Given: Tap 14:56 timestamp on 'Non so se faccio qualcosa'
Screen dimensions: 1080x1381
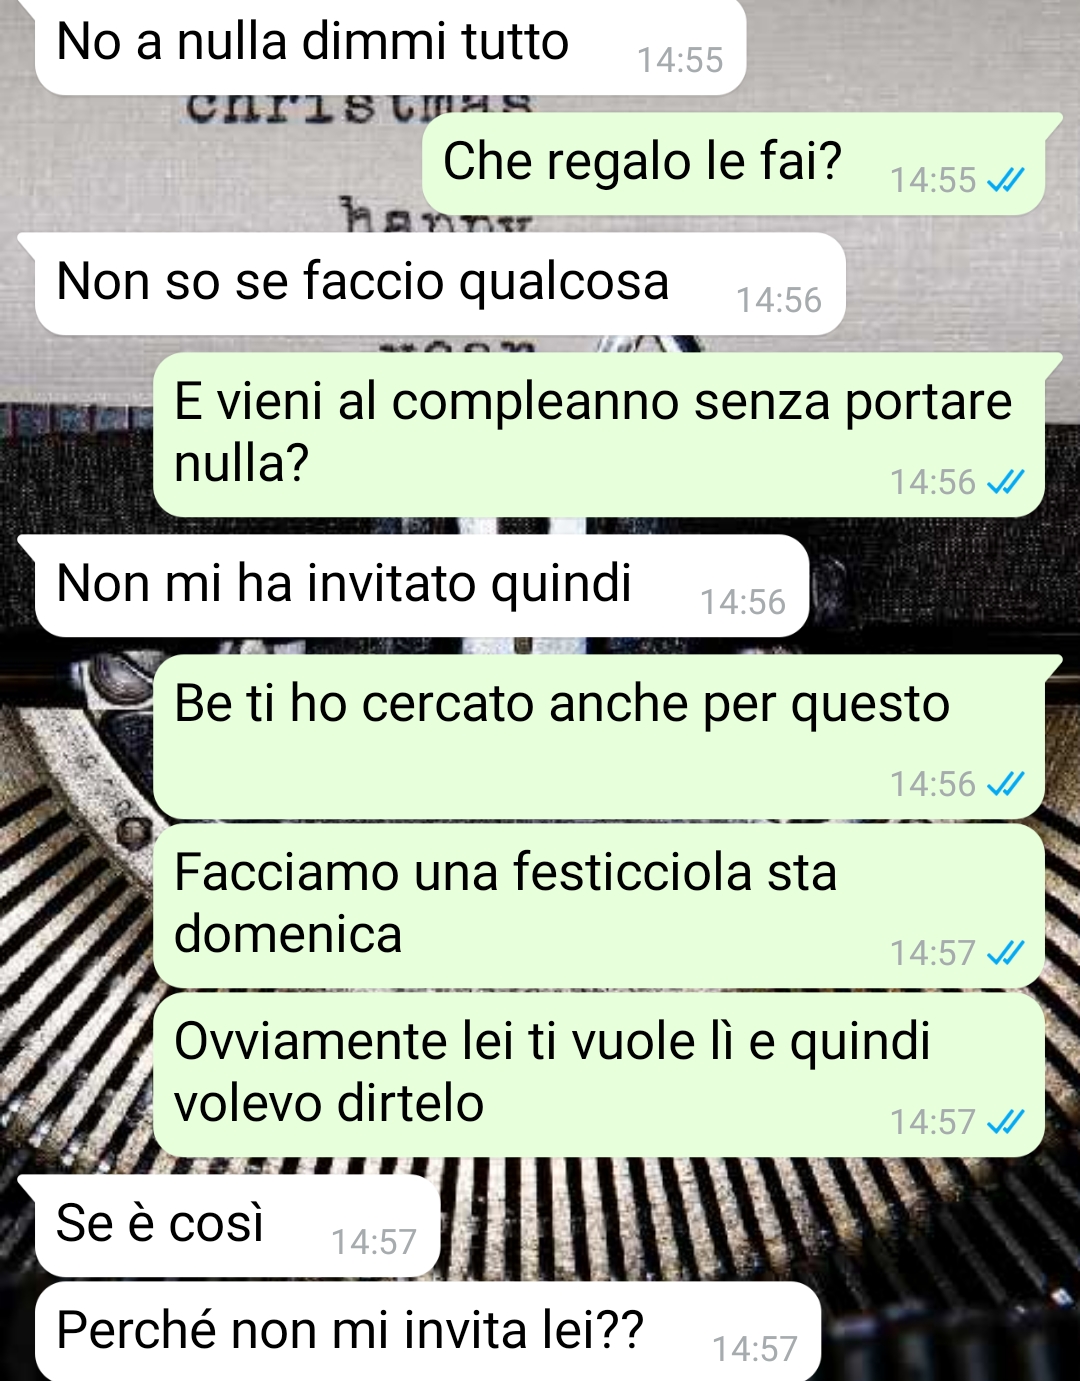Looking at the screenshot, I should [x=779, y=300].
